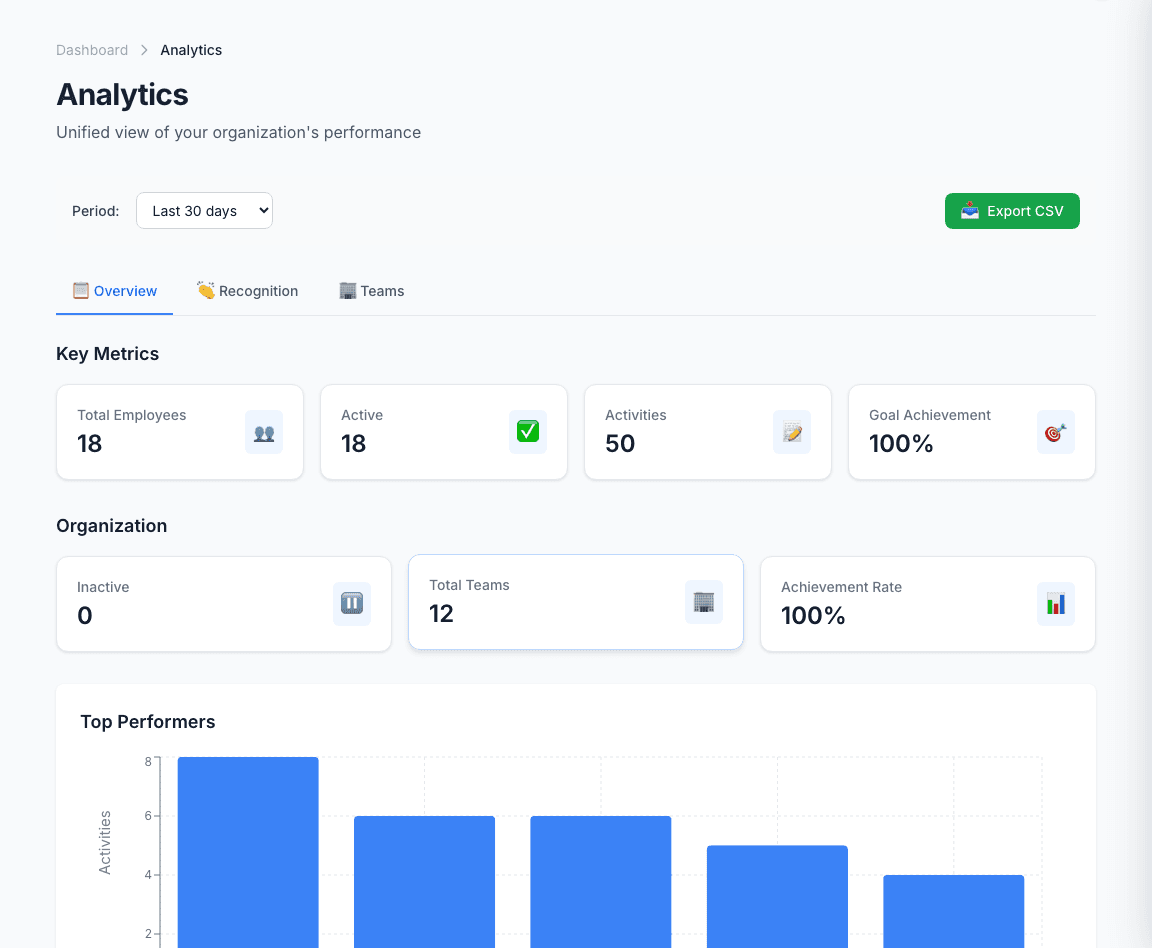
Task: Click the 'Period:' label
Action: pyautogui.click(x=96, y=211)
